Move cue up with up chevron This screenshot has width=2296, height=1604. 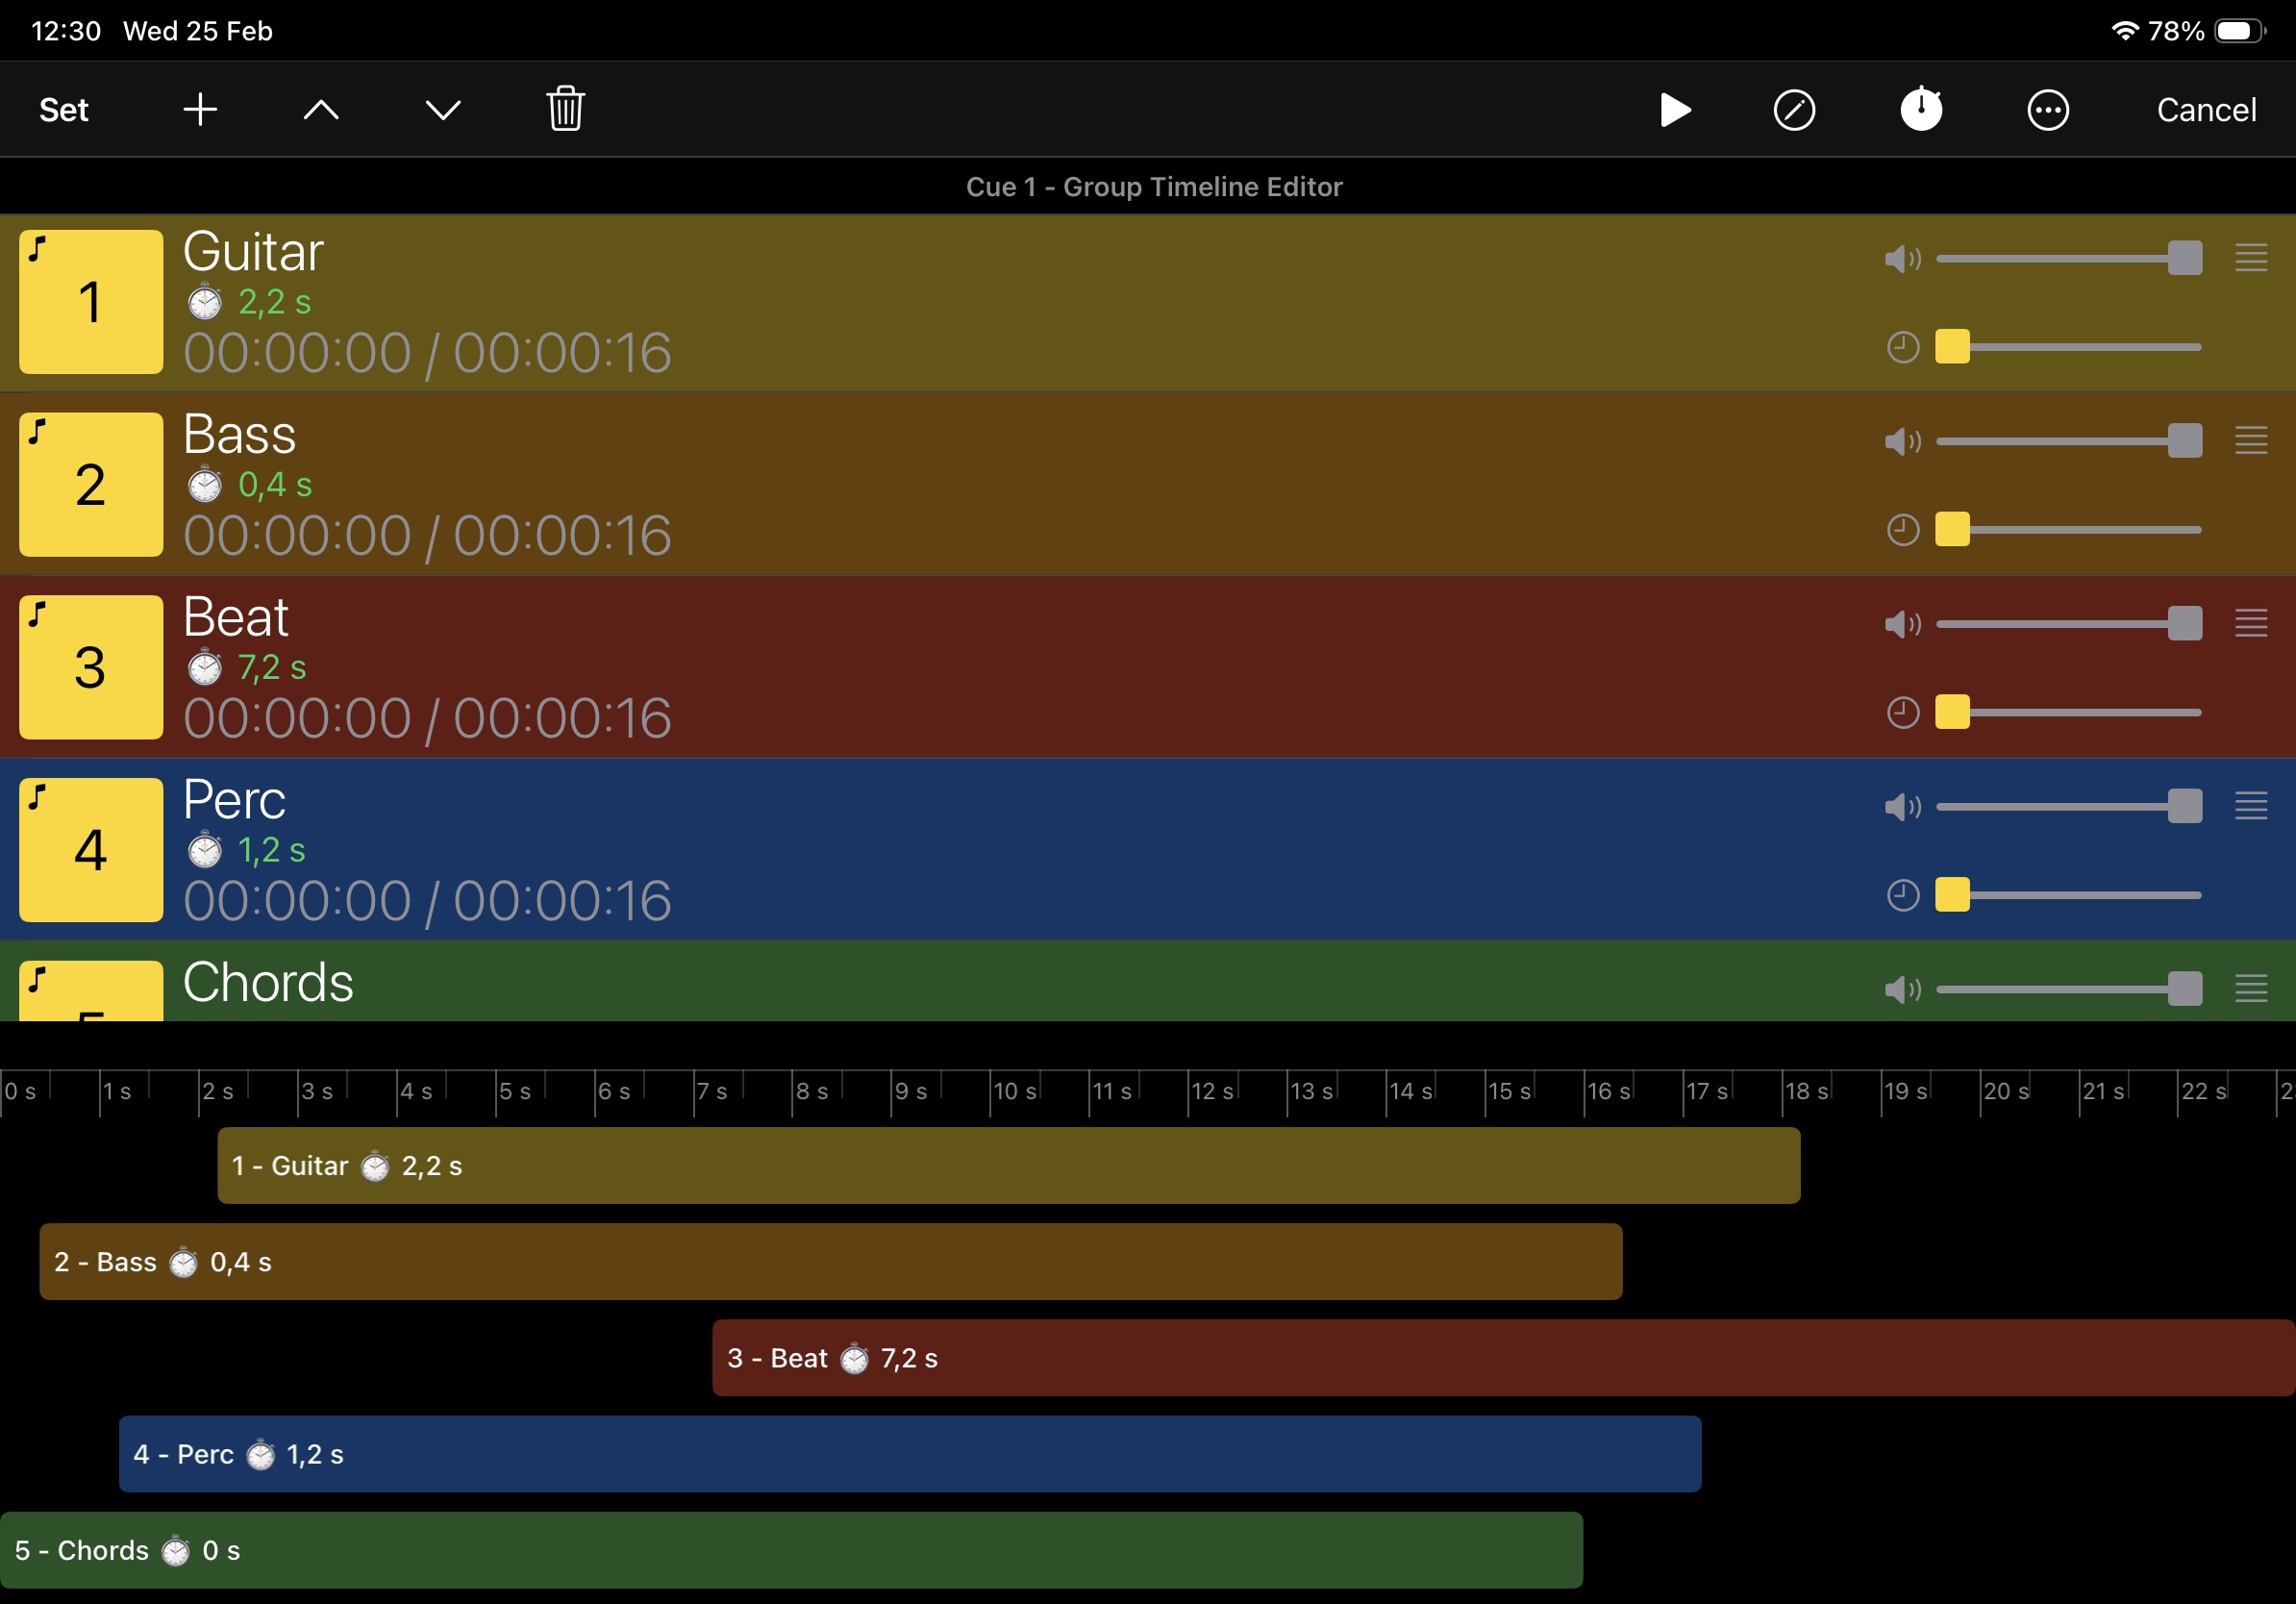(321, 109)
